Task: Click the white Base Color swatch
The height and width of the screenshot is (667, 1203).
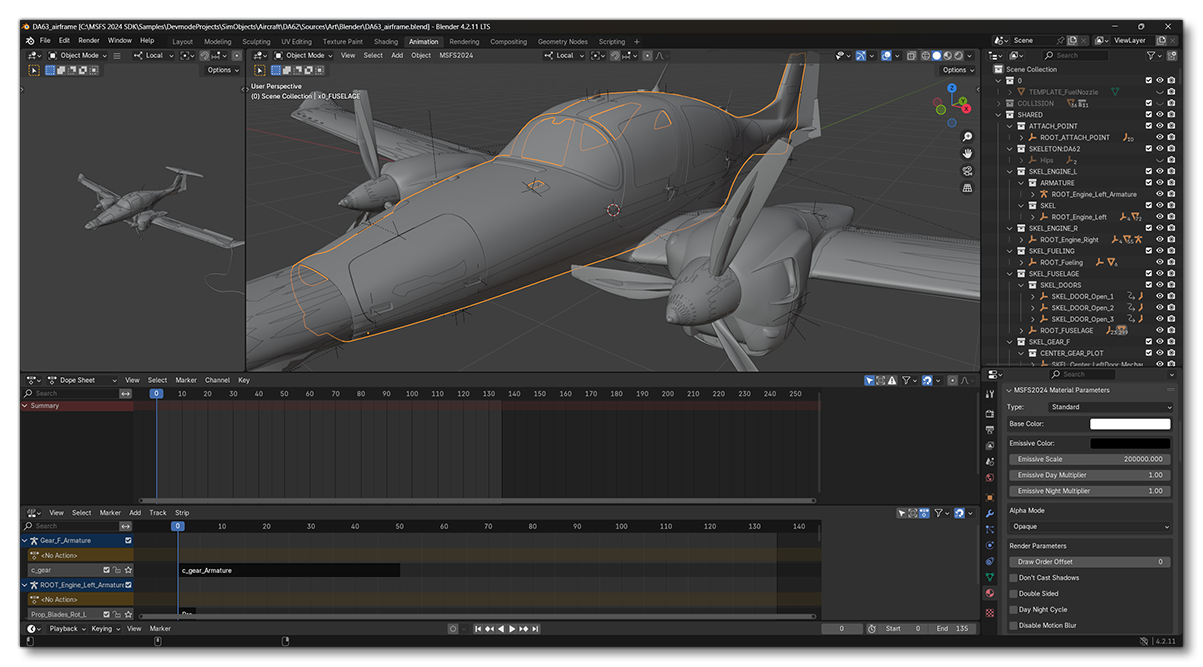Action: pos(1130,424)
